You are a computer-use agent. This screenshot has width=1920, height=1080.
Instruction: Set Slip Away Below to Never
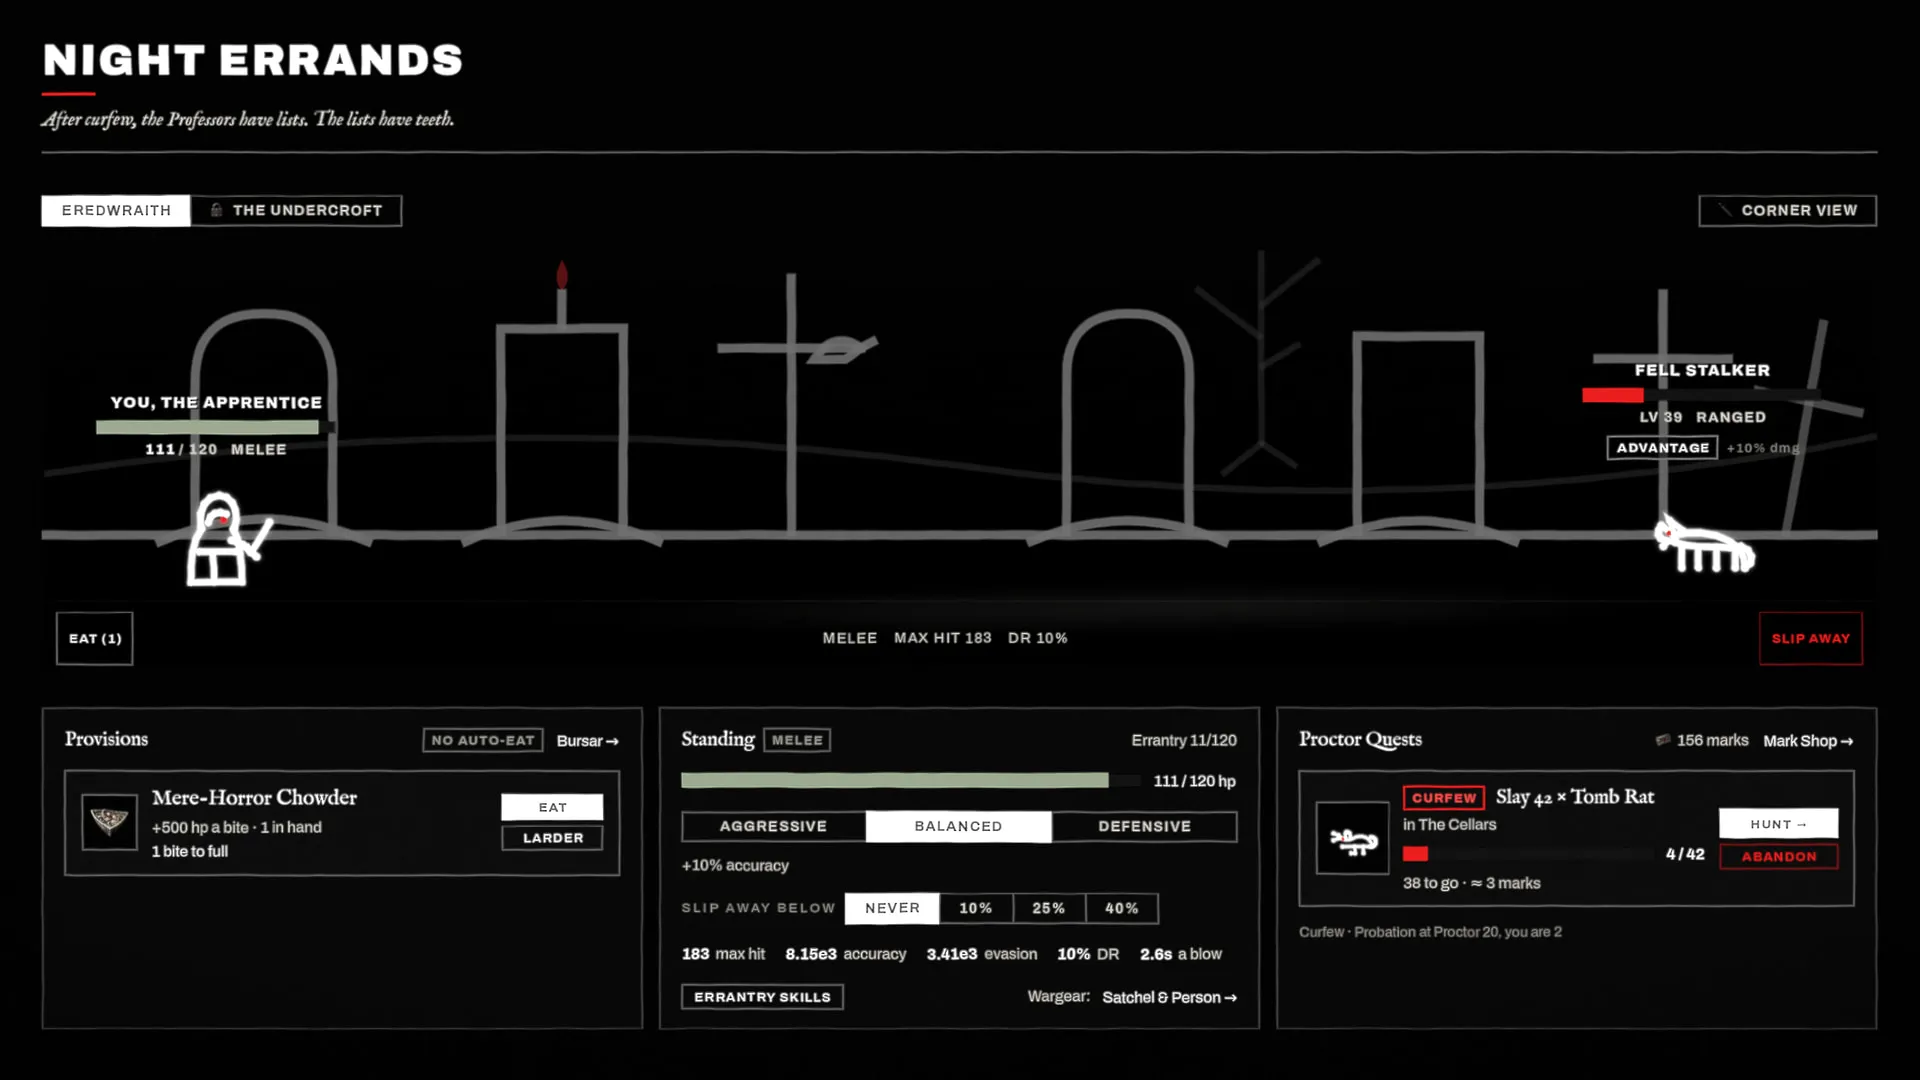click(x=892, y=908)
